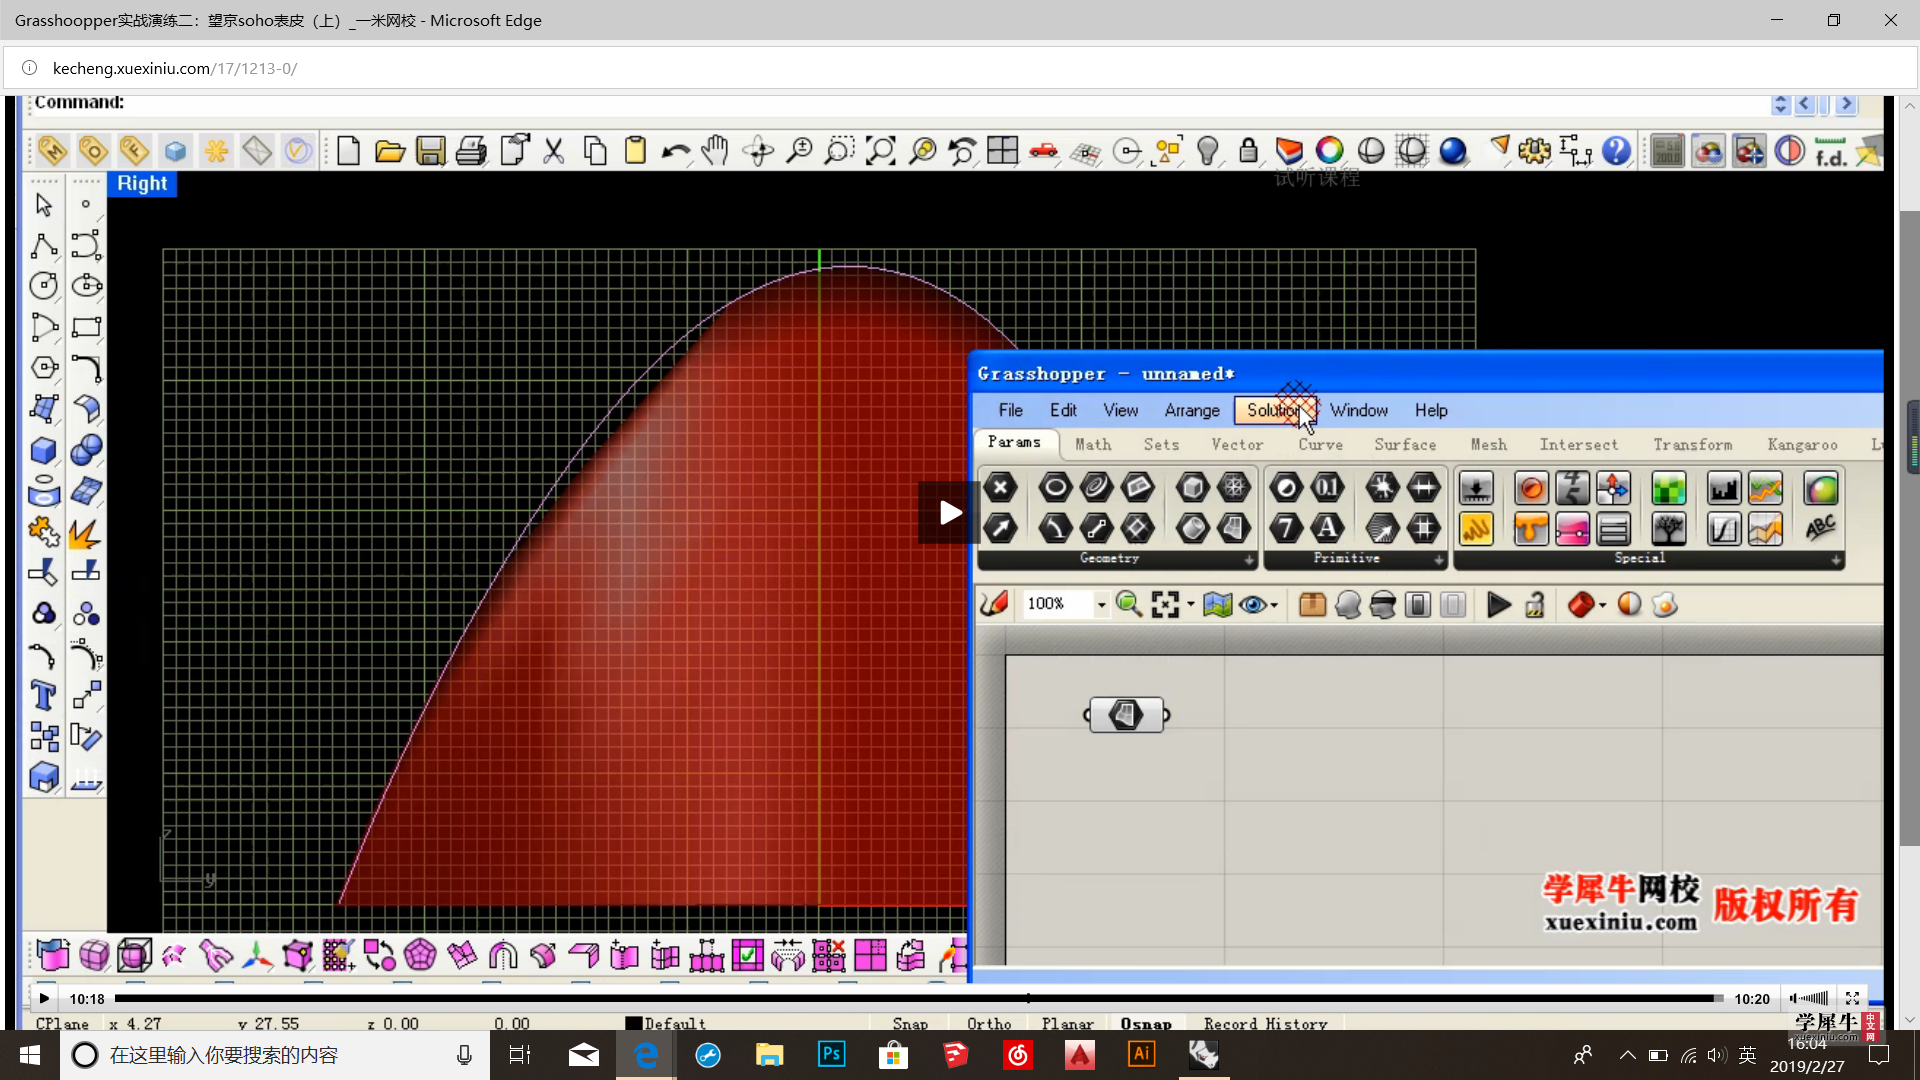Viewport: 1920px width, 1080px height.
Task: Switch to the Kangaroo tab
Action: [1802, 444]
